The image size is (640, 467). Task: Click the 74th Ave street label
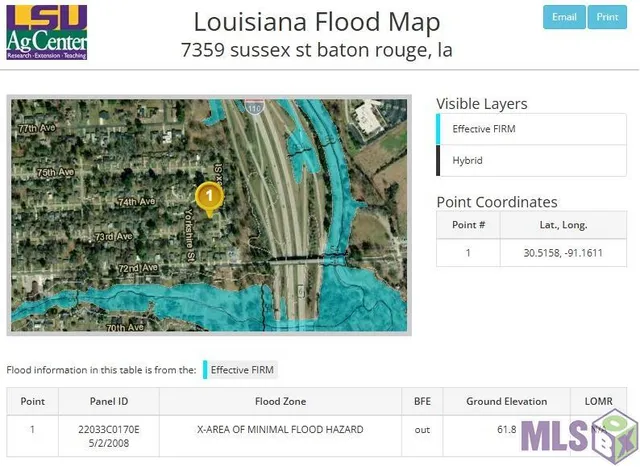click(x=138, y=201)
